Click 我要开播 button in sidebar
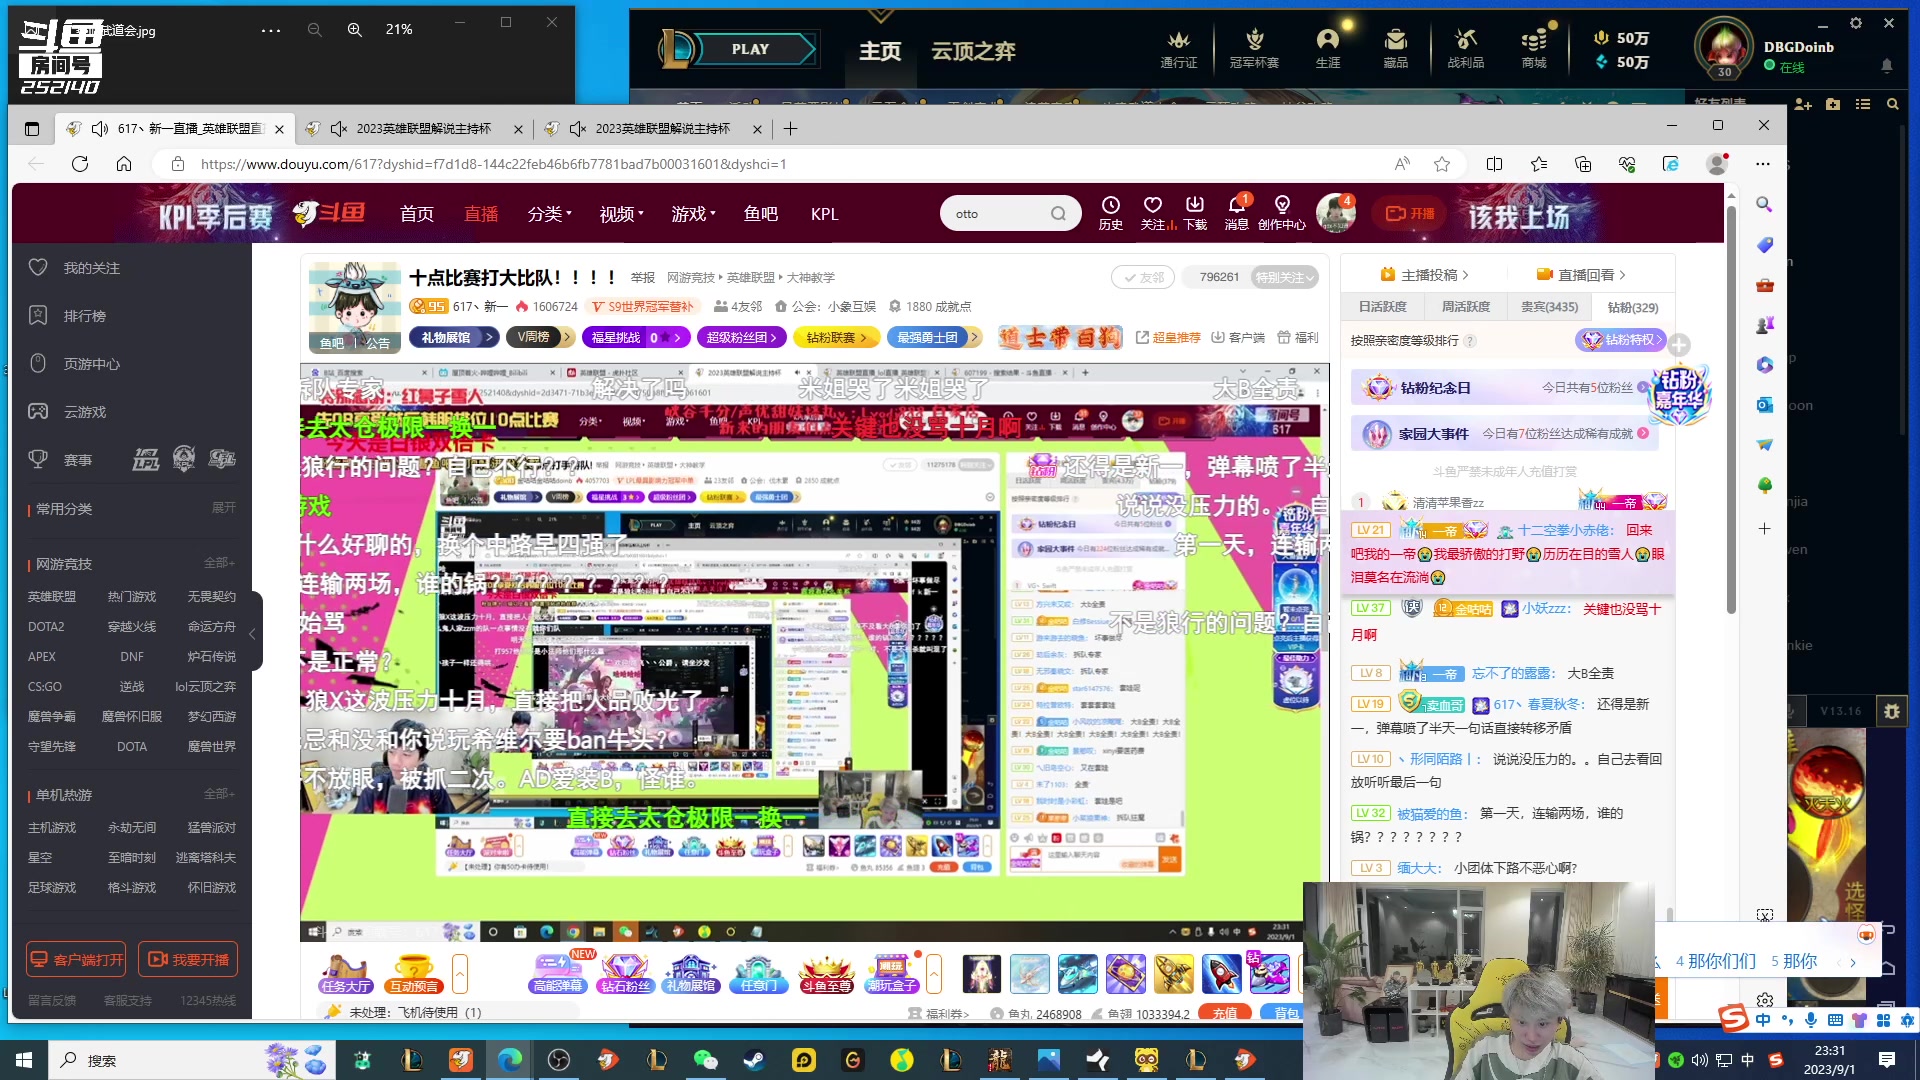Screen dimensions: 1920x1080 click(x=188, y=959)
